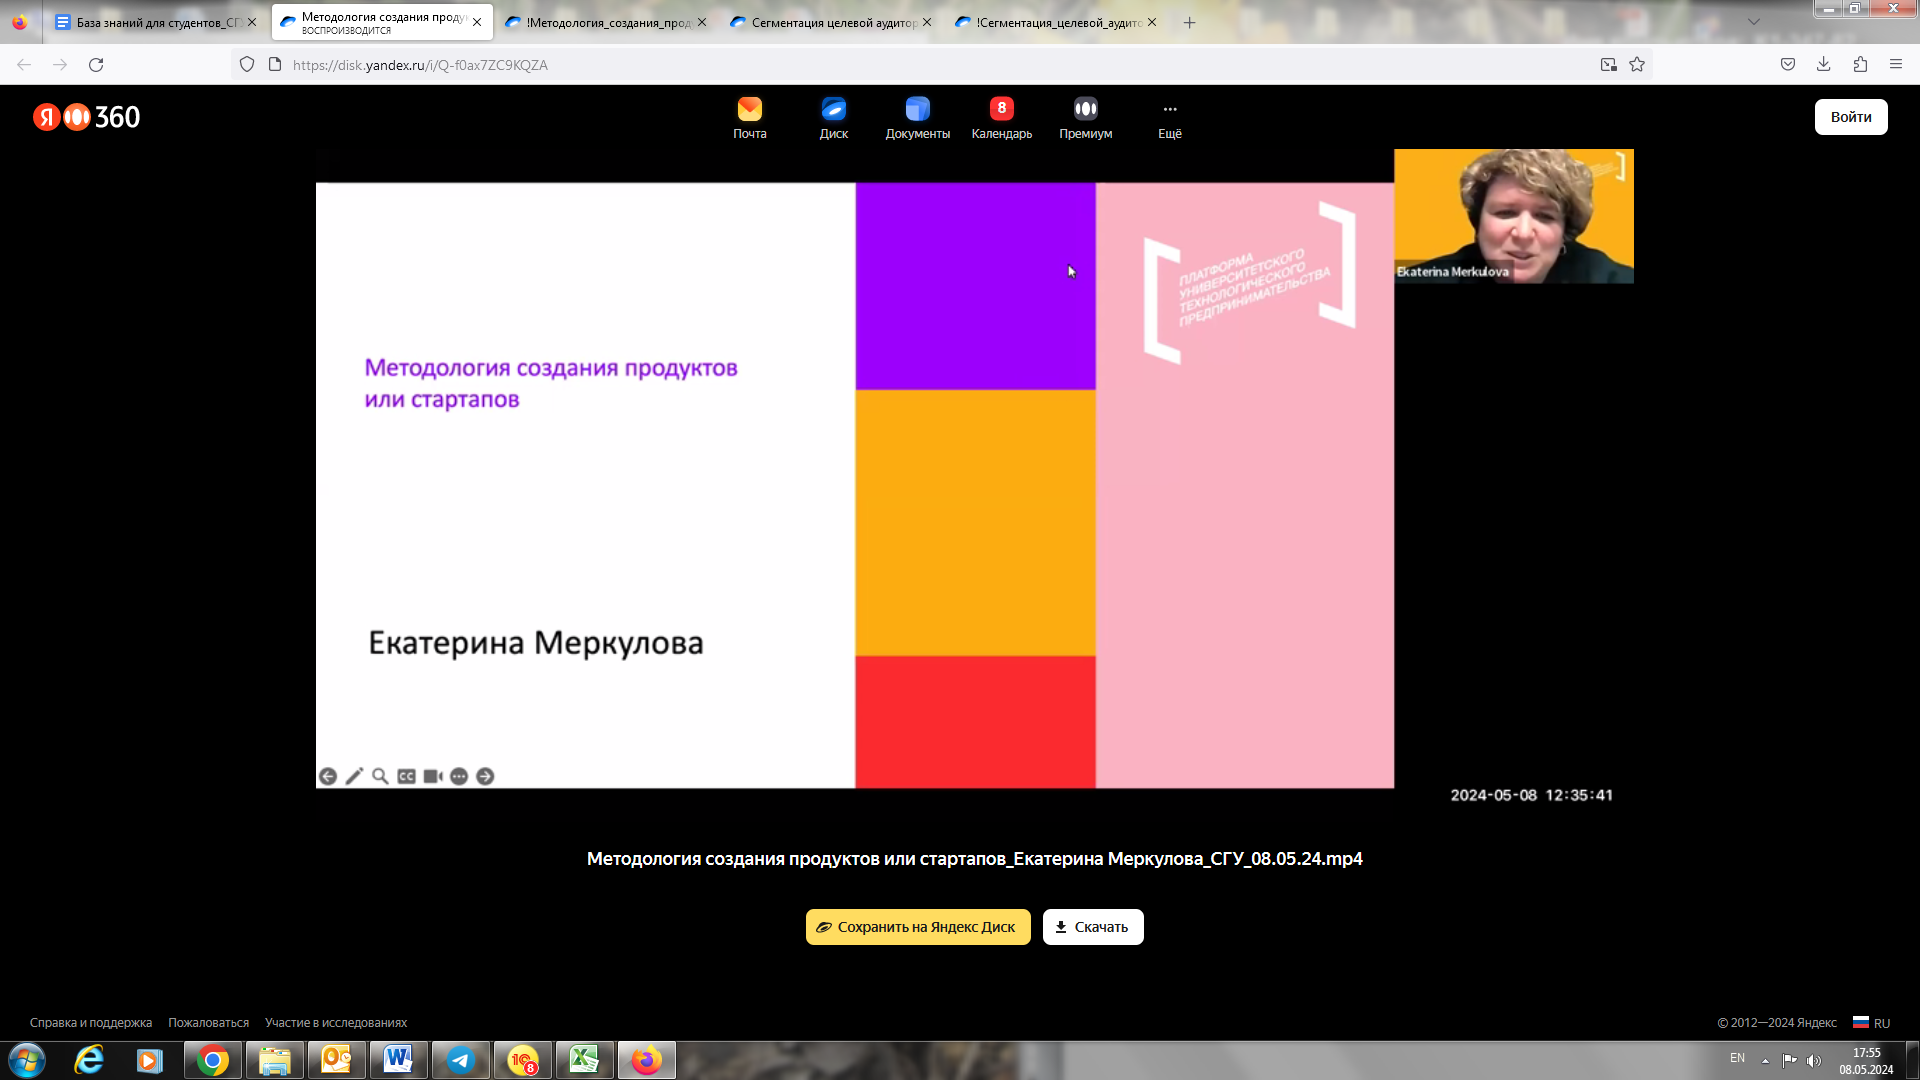This screenshot has width=1920, height=1080.
Task: Open the list all tabs chevron
Action: 1754,22
